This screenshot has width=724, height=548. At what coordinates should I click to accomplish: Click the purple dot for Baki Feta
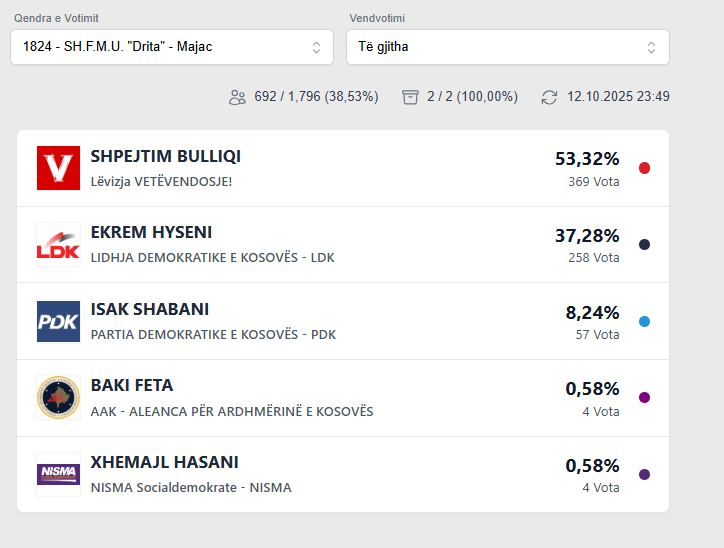coord(644,397)
